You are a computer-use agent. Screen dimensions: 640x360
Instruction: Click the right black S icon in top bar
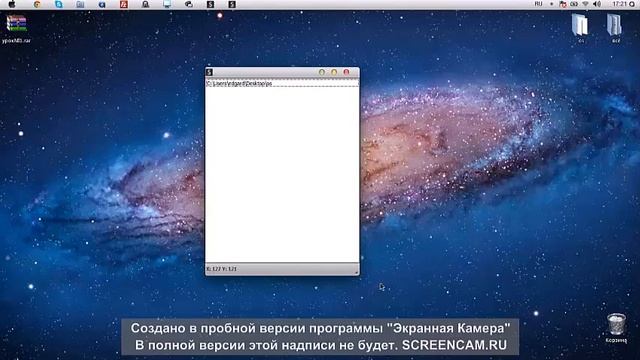coord(232,4)
